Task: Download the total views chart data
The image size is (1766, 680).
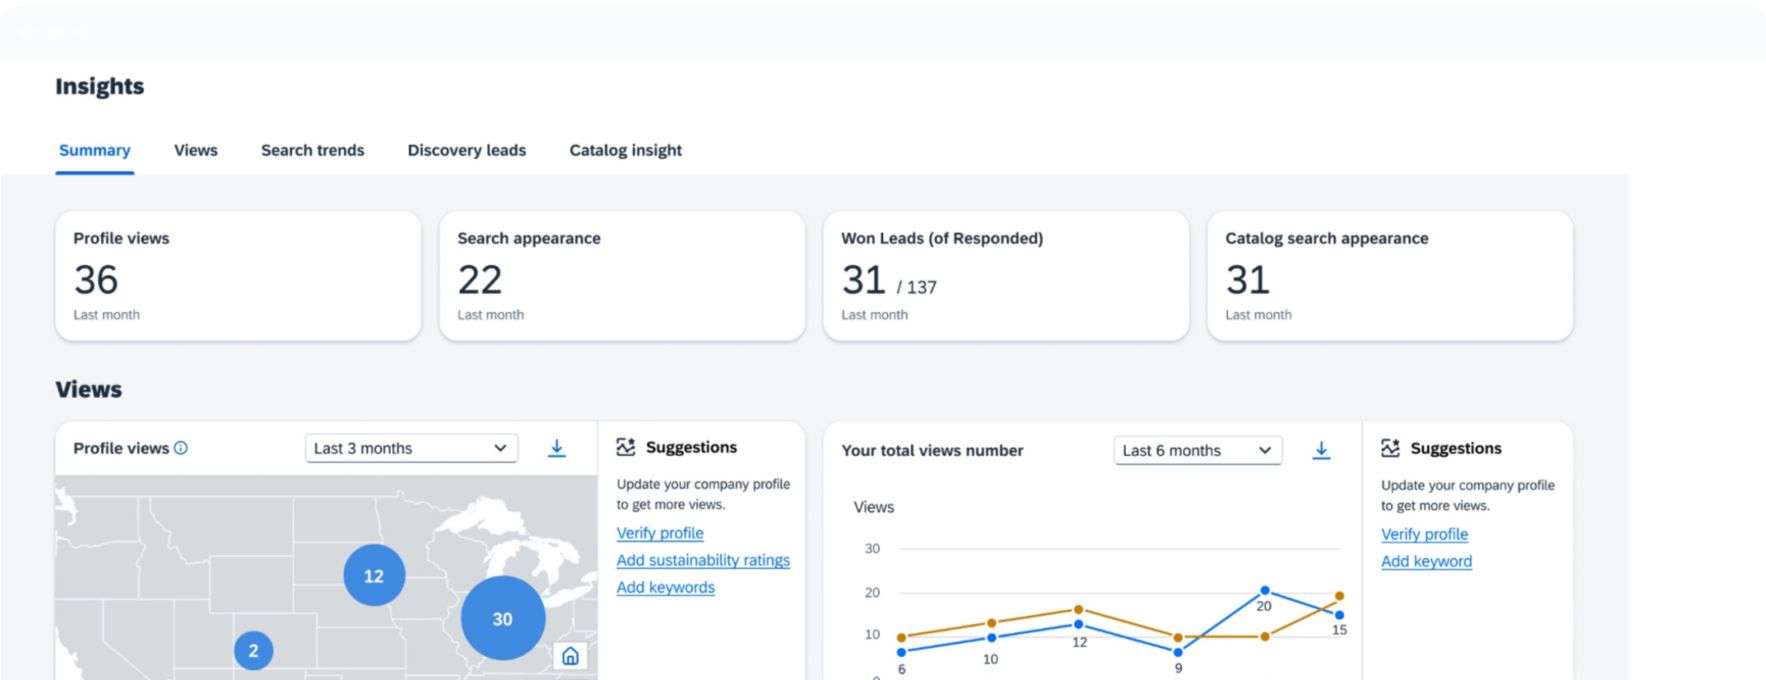Action: point(1321,450)
